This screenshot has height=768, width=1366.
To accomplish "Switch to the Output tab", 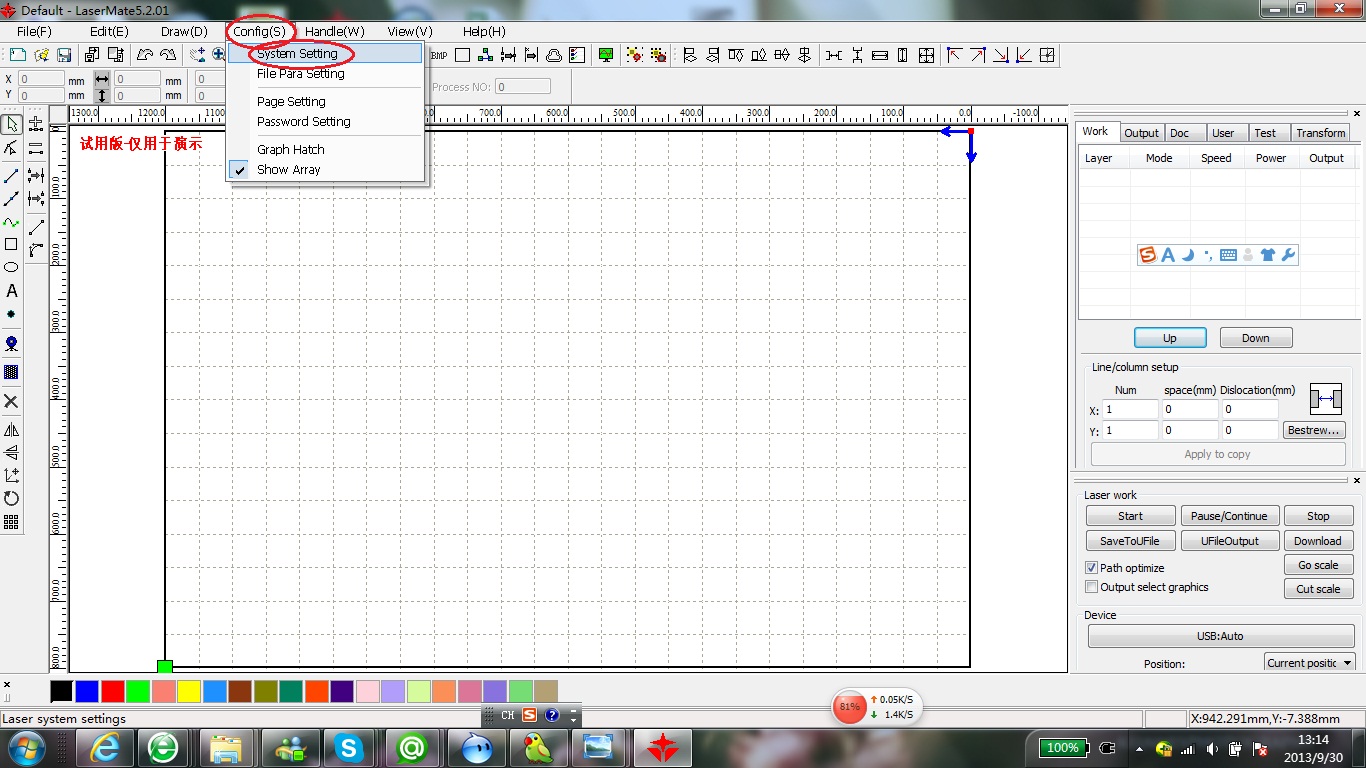I will click(1141, 133).
